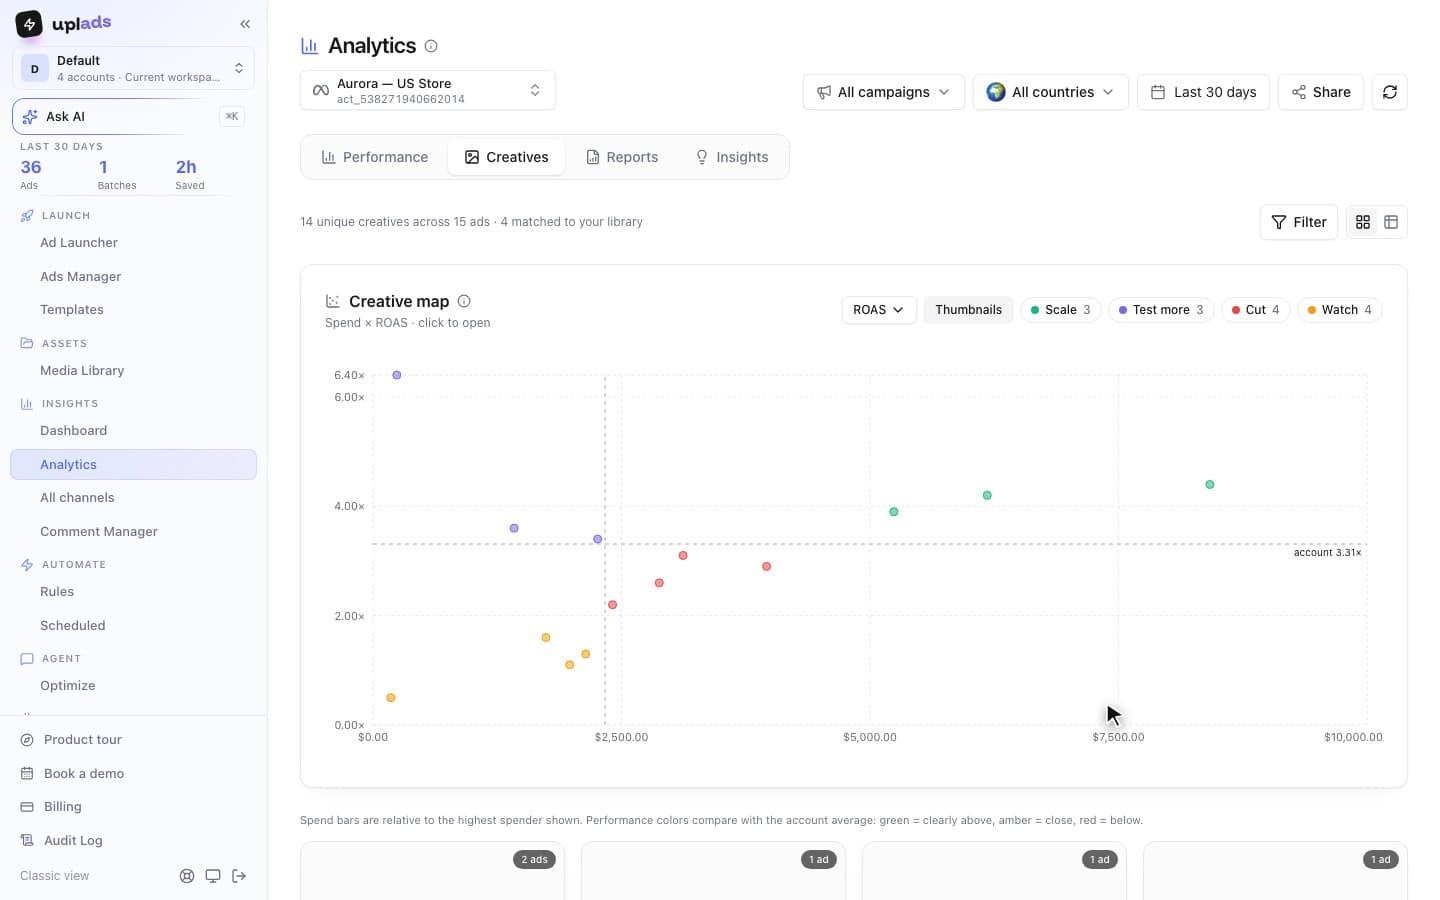Image resolution: width=1440 pixels, height=900 pixels.
Task: Switch to table view layout icon
Action: click(x=1391, y=222)
